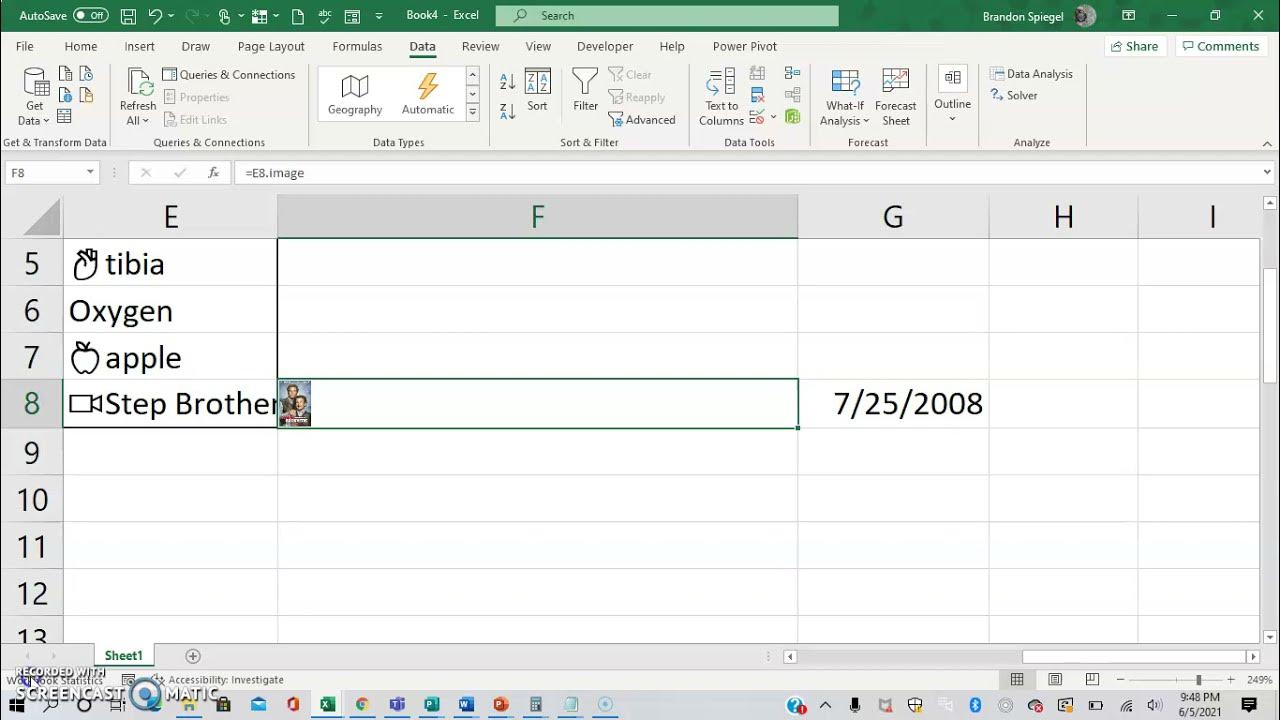Click Data Analysis in Analyze group
This screenshot has height=720, width=1280.
point(1031,74)
